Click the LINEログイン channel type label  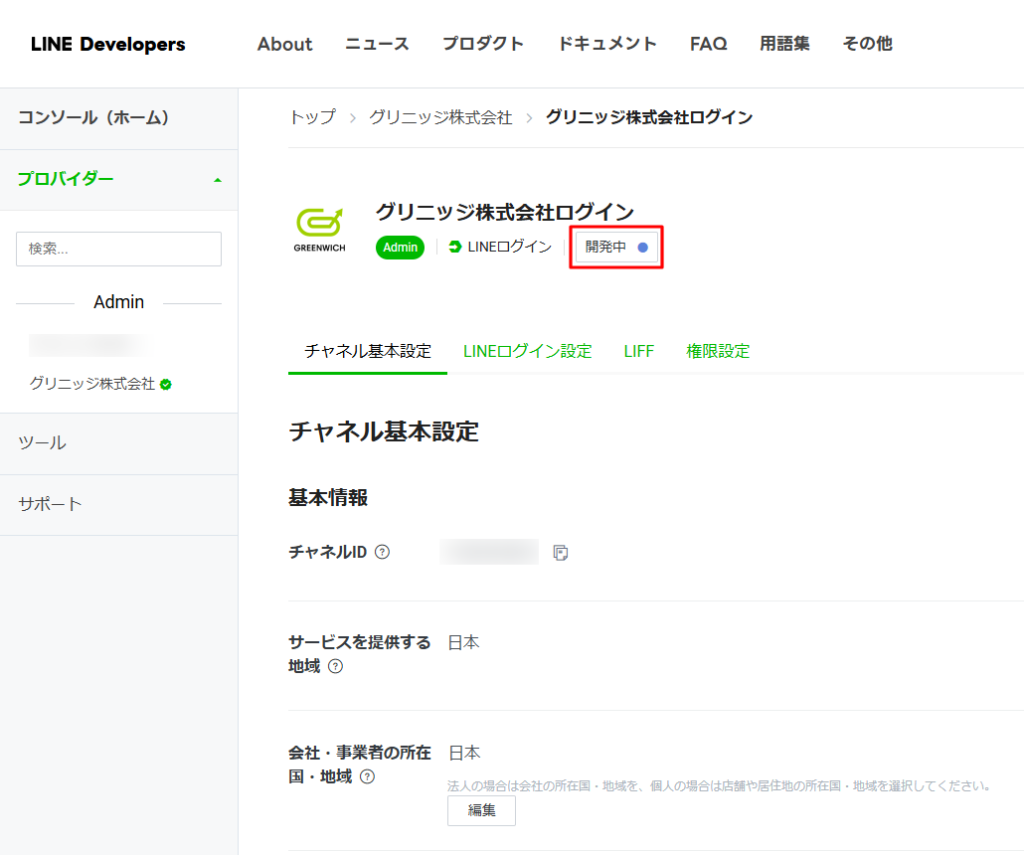509,247
